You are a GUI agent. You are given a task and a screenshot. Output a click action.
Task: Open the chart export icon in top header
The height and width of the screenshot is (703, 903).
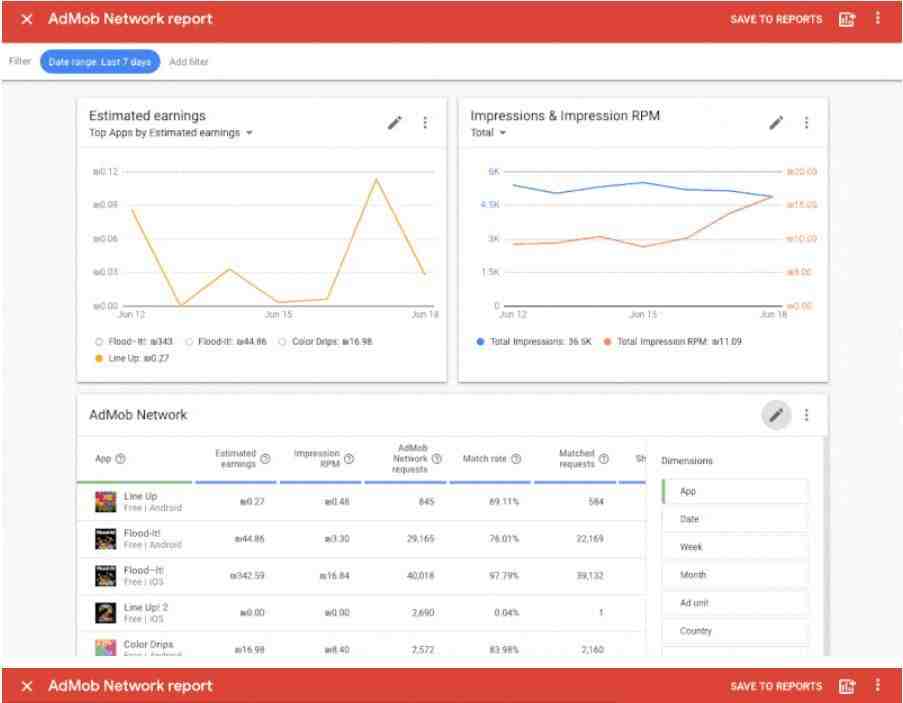tap(847, 19)
